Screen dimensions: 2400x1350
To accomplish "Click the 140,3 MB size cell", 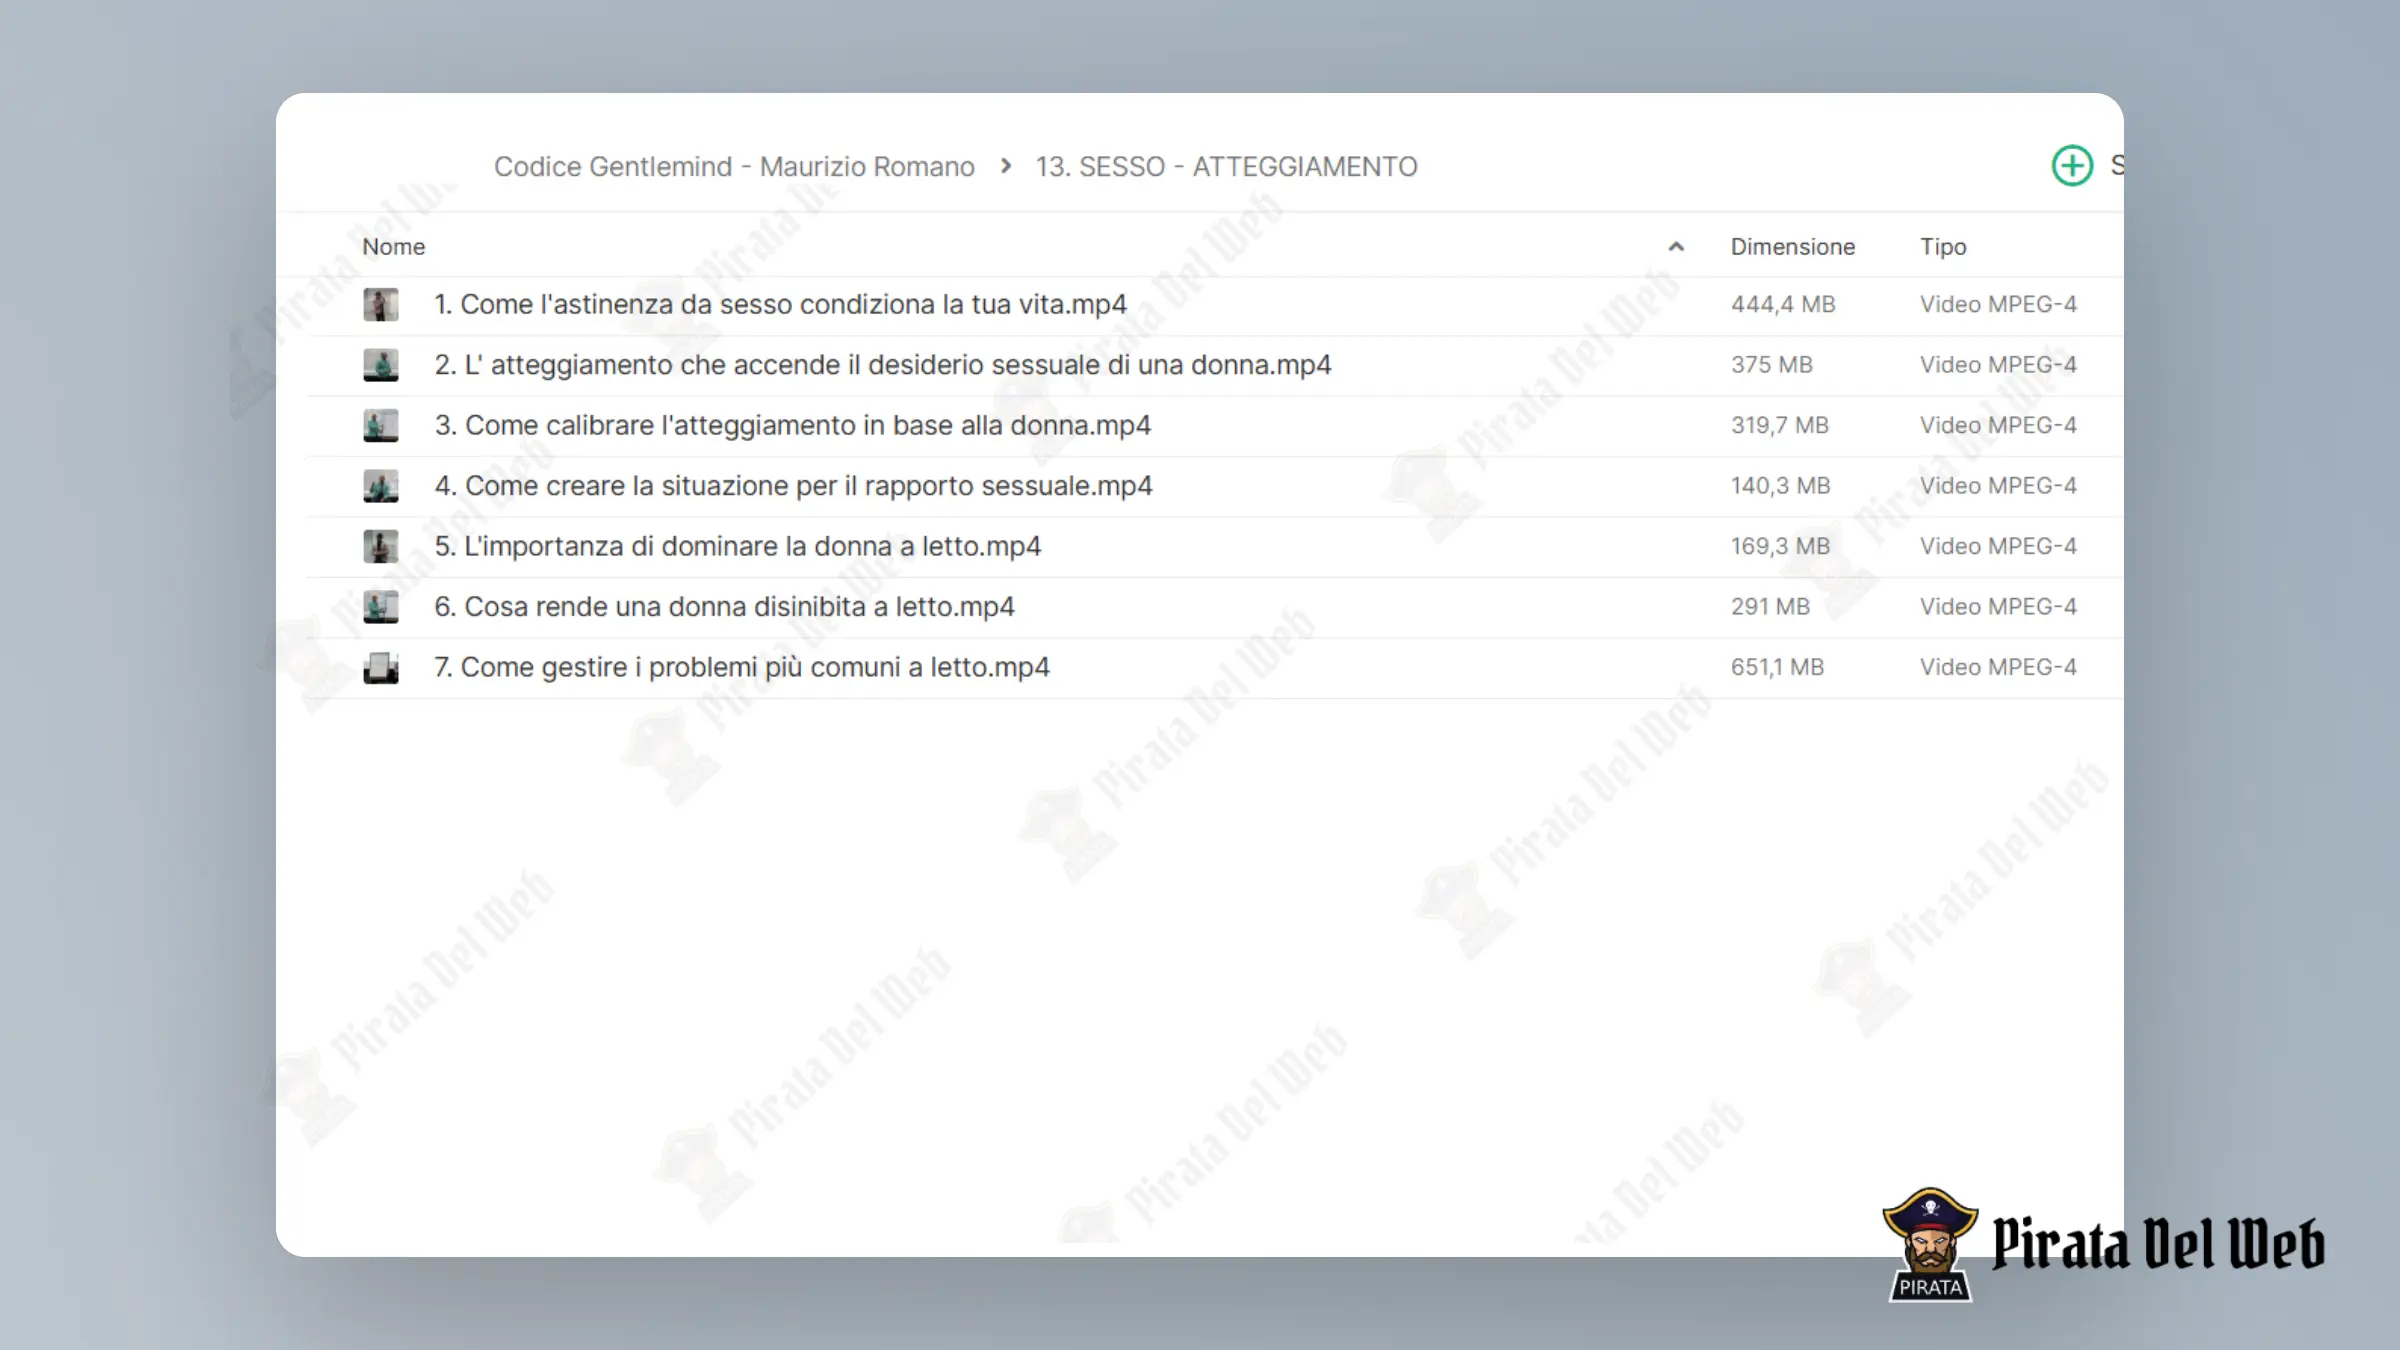I will coord(1780,486).
